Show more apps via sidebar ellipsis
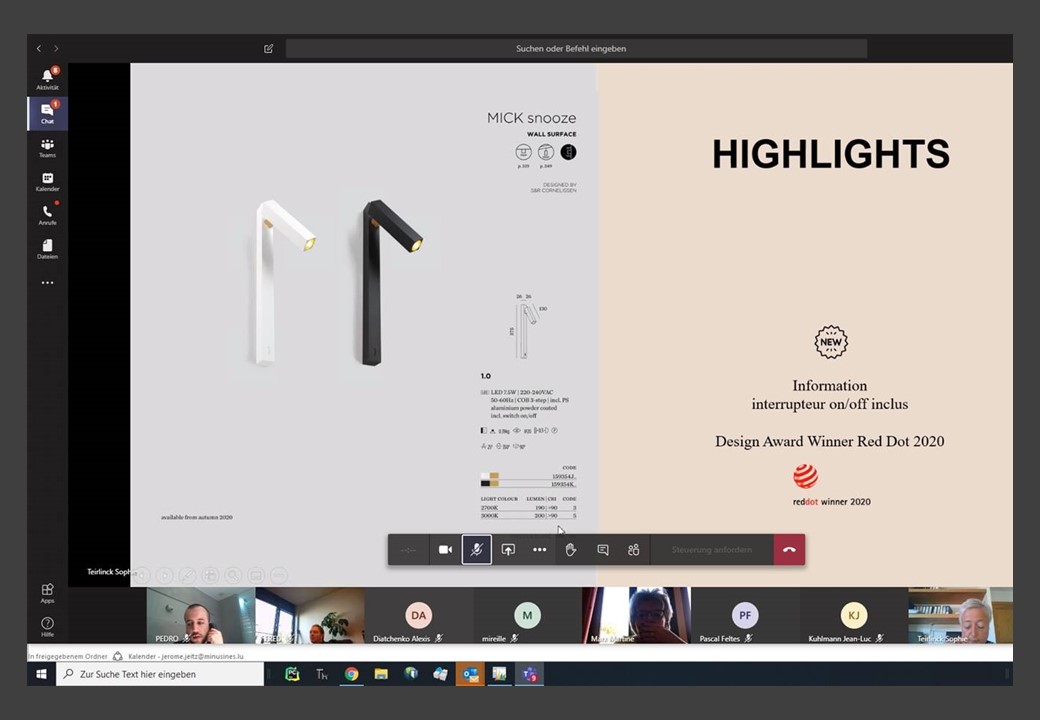Viewport: 1040px width, 720px height. [47, 283]
